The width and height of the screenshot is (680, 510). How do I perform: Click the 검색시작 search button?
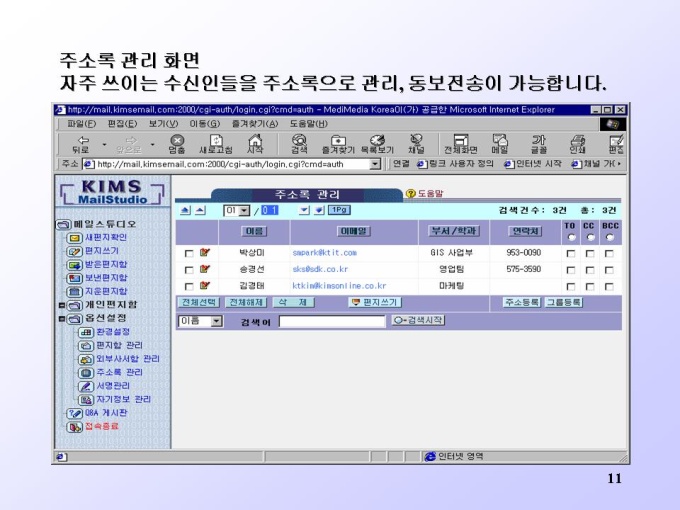[418, 320]
